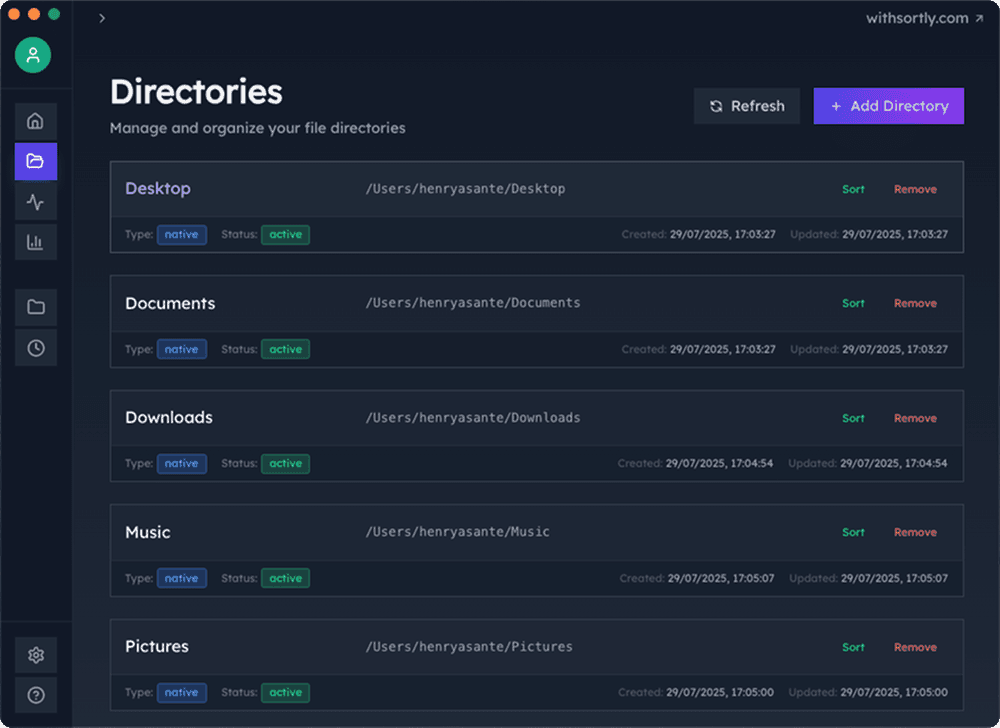The height and width of the screenshot is (728, 1000).
Task: Click the native type badge on Music
Action: click(181, 577)
